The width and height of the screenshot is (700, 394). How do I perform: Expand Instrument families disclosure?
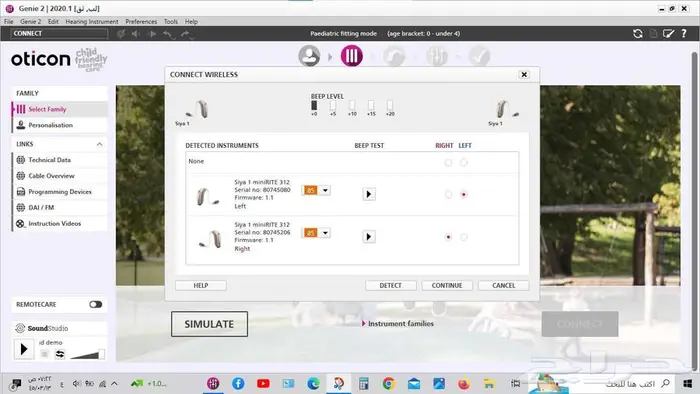pos(364,323)
